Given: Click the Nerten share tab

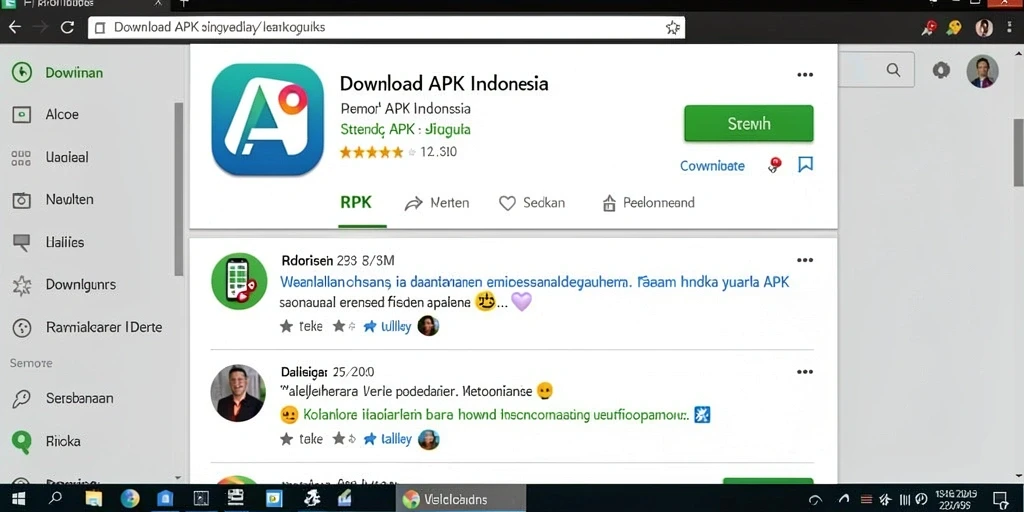Looking at the screenshot, I should pyautogui.click(x=437, y=203).
